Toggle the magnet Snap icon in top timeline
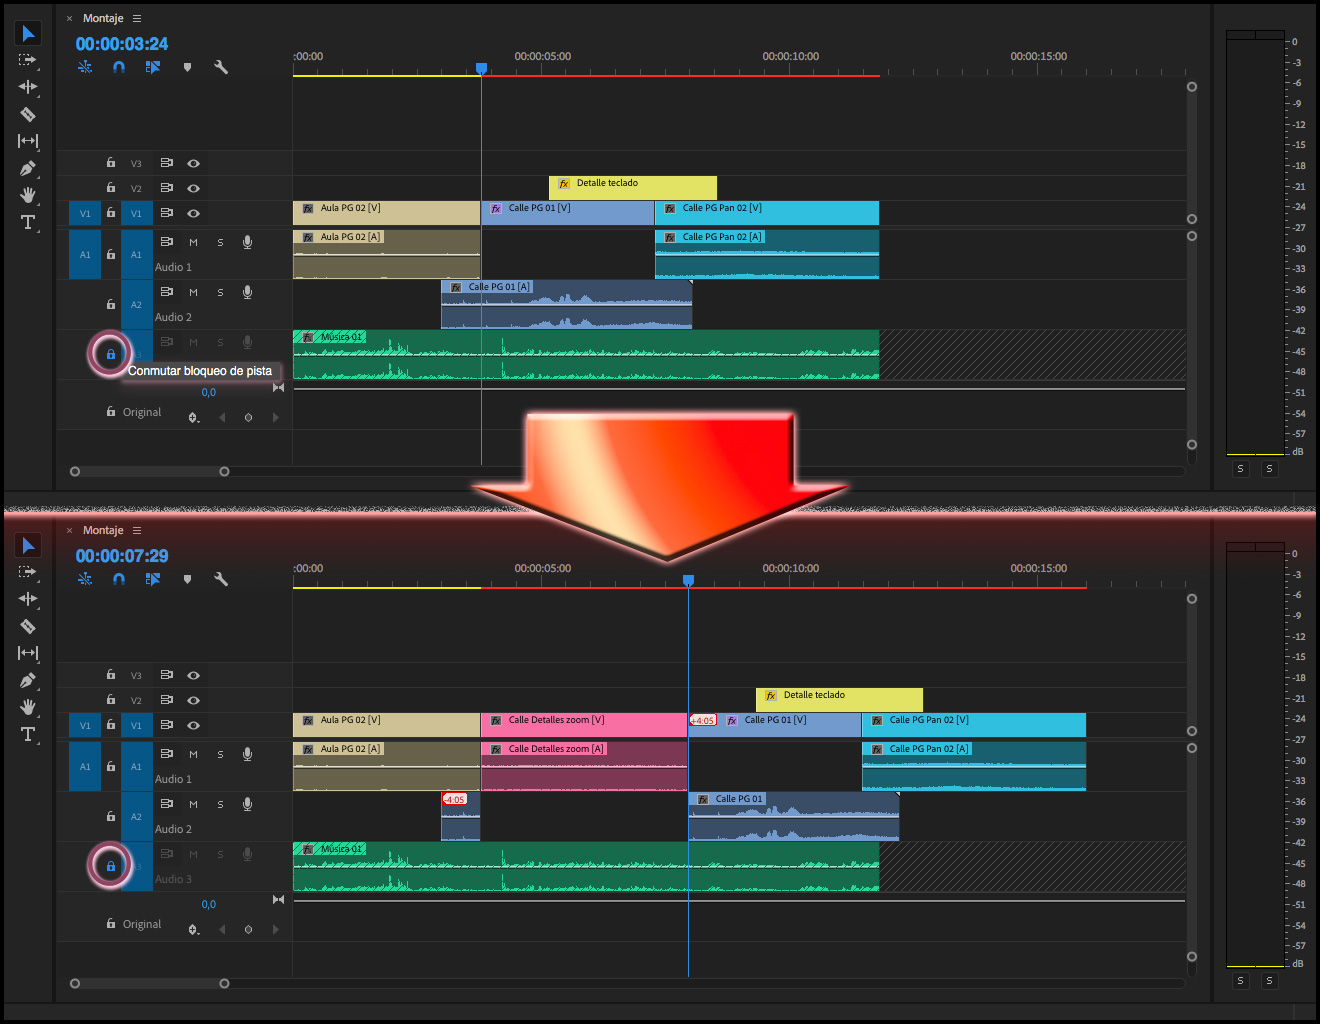Viewport: 1320px width, 1024px height. (x=119, y=67)
